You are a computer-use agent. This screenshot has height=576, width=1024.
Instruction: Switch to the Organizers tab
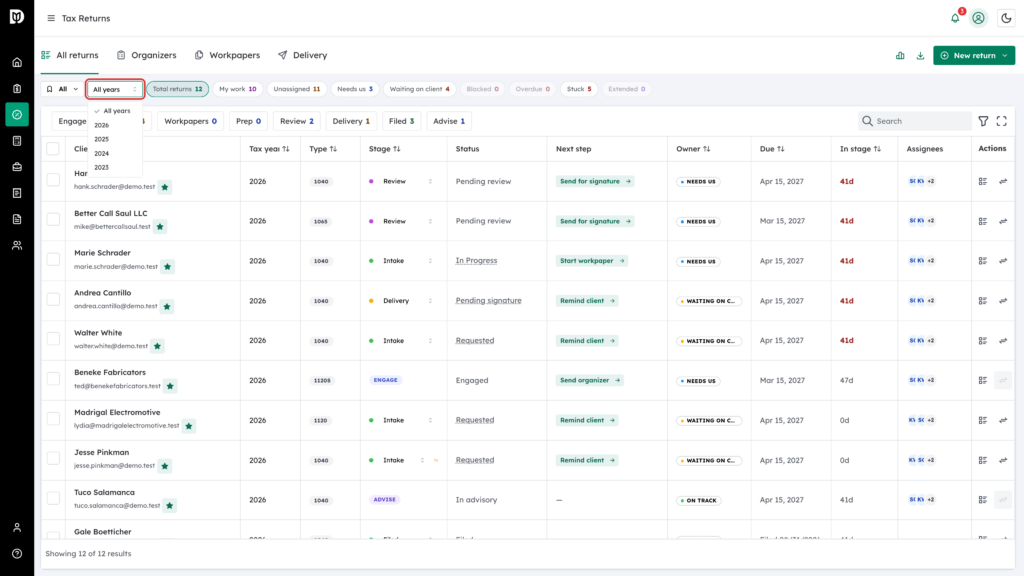[x=147, y=56]
